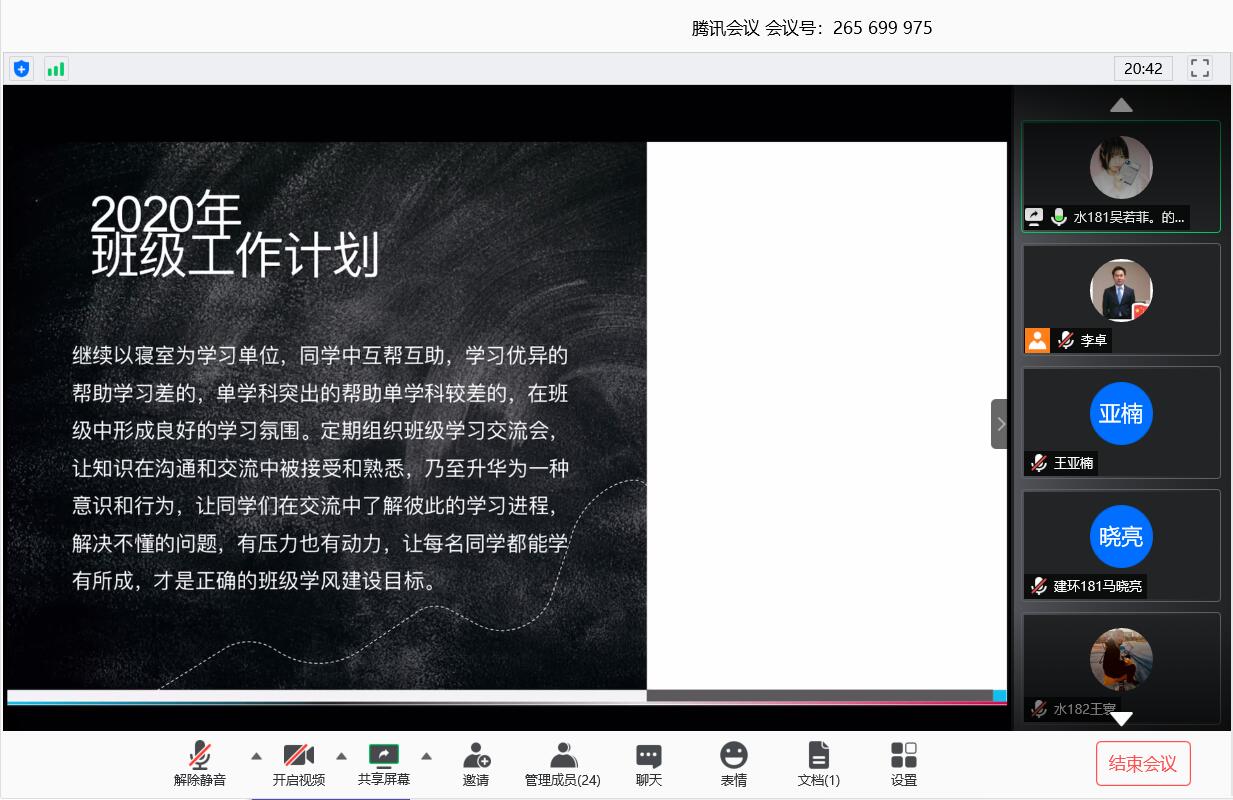Unmute microphone (解除静音)
Viewport: 1233px width, 800px height.
tap(200, 764)
